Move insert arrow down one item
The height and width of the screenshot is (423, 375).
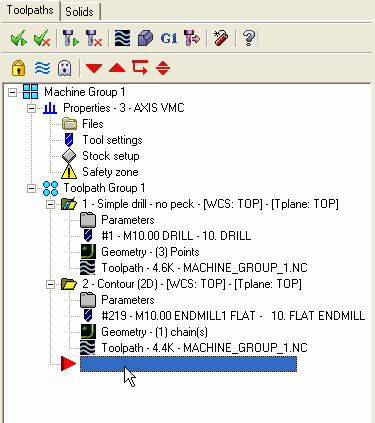point(94,68)
